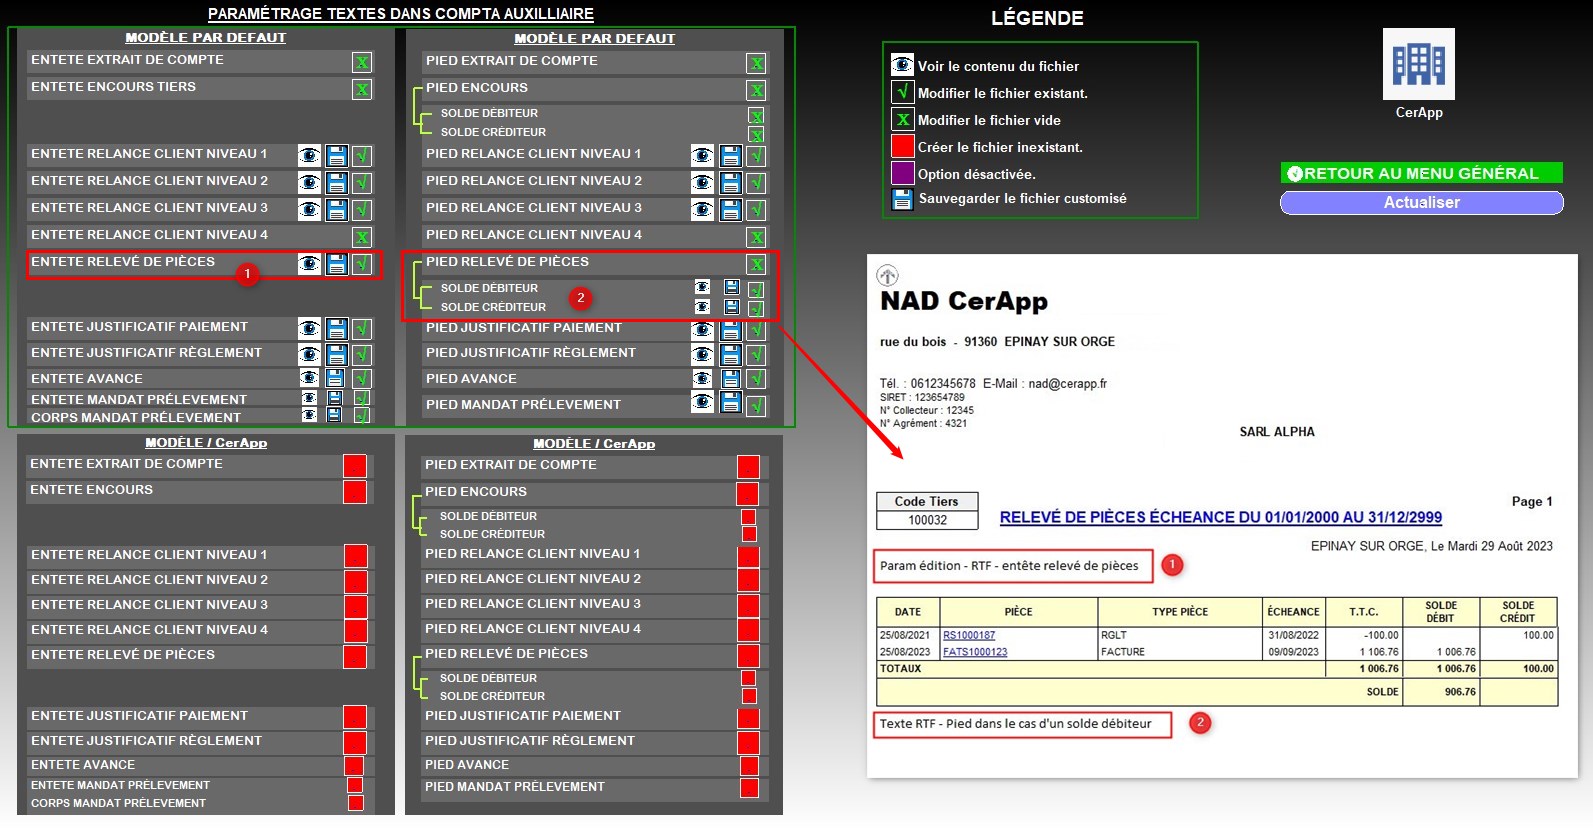Click eye icon for PIED RELANCE CLIENT NIVEAU 1
The height and width of the screenshot is (830, 1593).
pos(703,156)
